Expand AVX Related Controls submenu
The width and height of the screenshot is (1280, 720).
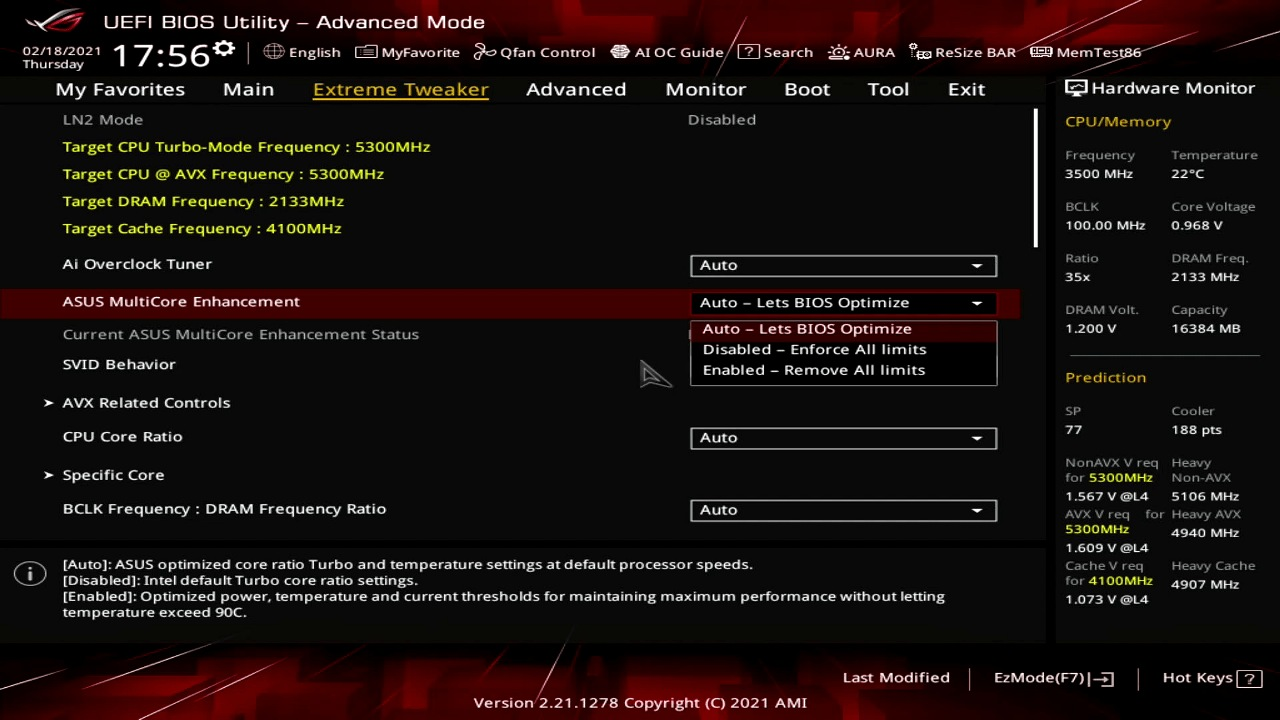tap(146, 402)
